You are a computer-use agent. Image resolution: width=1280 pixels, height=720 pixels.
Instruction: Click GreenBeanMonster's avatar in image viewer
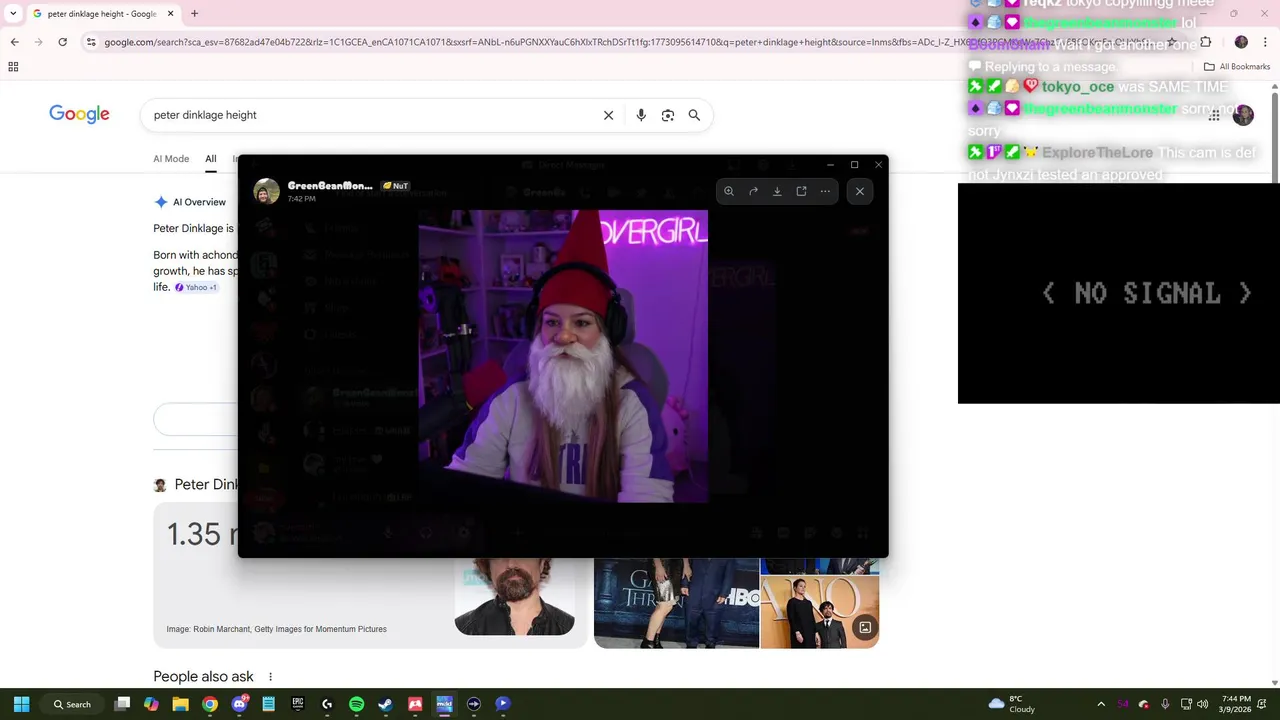(266, 191)
